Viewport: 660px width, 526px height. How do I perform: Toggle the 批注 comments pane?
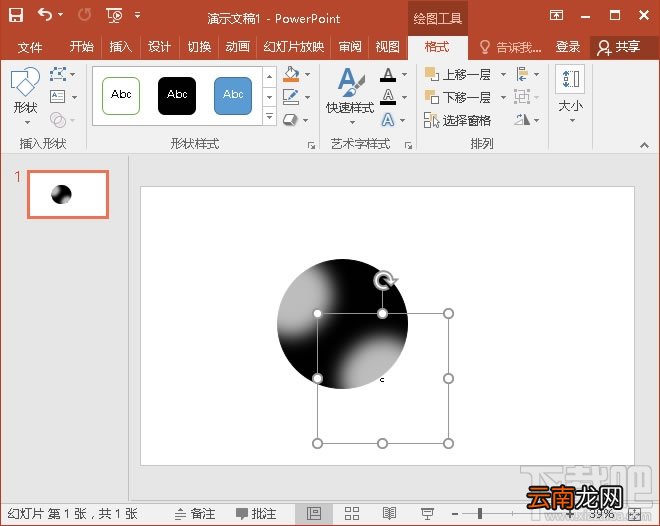(256, 514)
